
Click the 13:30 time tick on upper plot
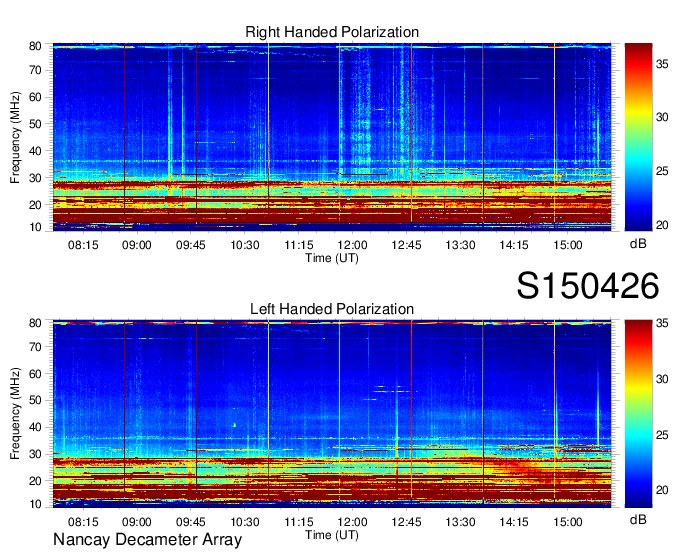pyautogui.click(x=460, y=245)
